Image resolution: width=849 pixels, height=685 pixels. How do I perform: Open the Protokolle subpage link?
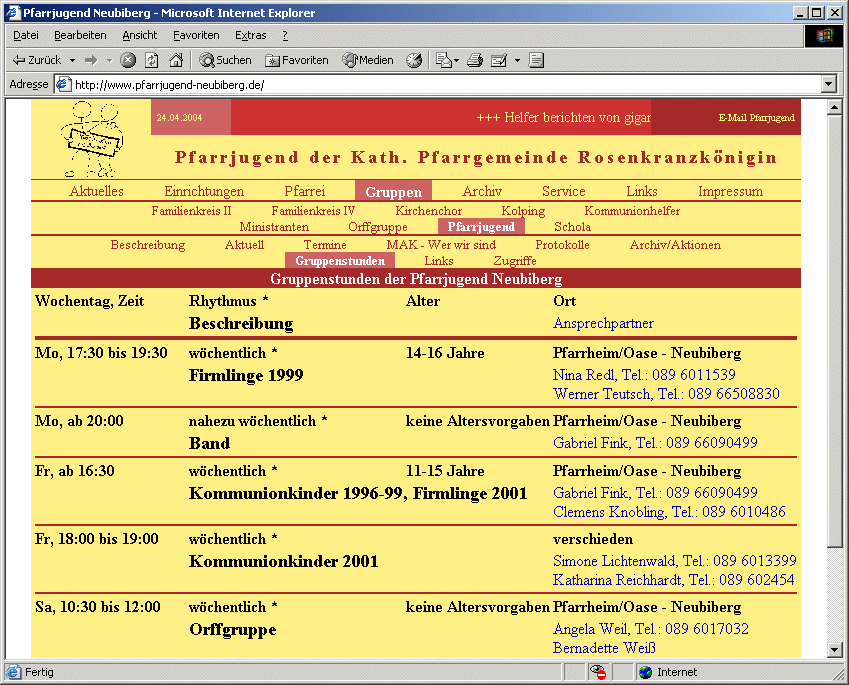[562, 245]
